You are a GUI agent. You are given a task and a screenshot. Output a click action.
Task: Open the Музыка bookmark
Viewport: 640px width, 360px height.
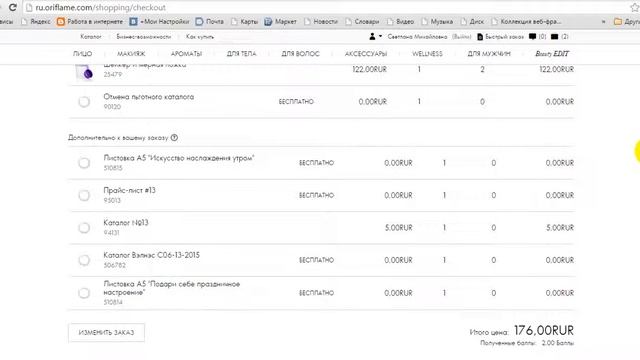point(437,22)
